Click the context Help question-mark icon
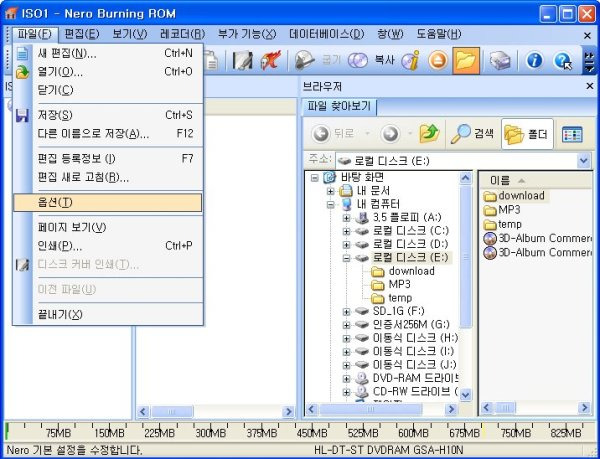Viewport: 600px width, 459px height. pos(562,60)
